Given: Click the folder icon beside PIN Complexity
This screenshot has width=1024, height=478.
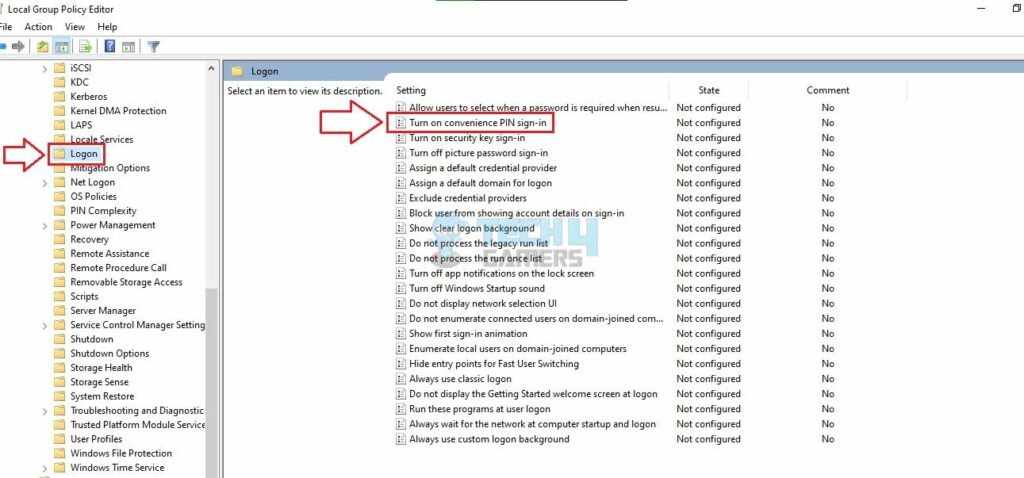Looking at the screenshot, I should click(59, 211).
